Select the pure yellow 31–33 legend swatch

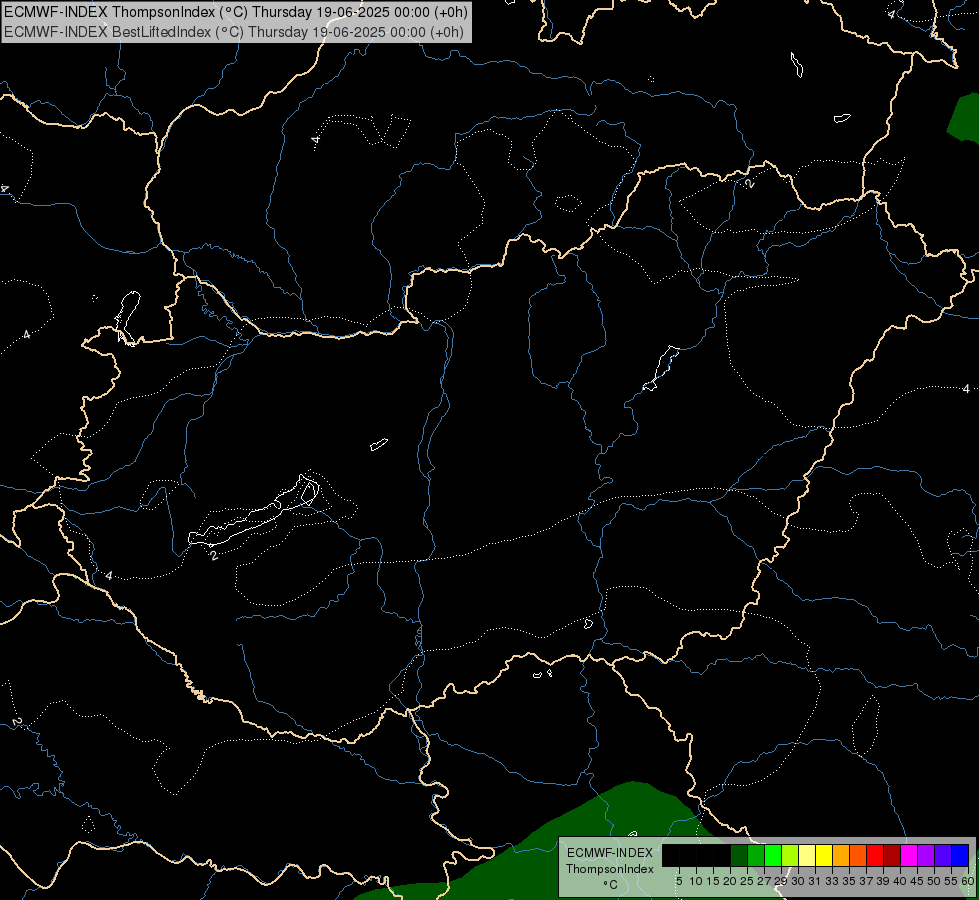[824, 855]
